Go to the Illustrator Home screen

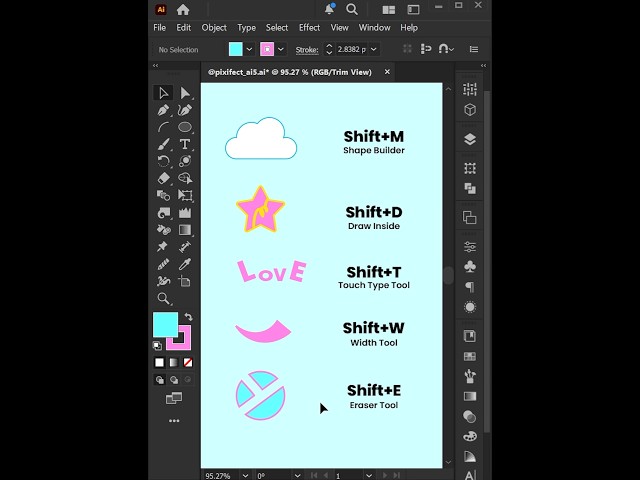[183, 10]
